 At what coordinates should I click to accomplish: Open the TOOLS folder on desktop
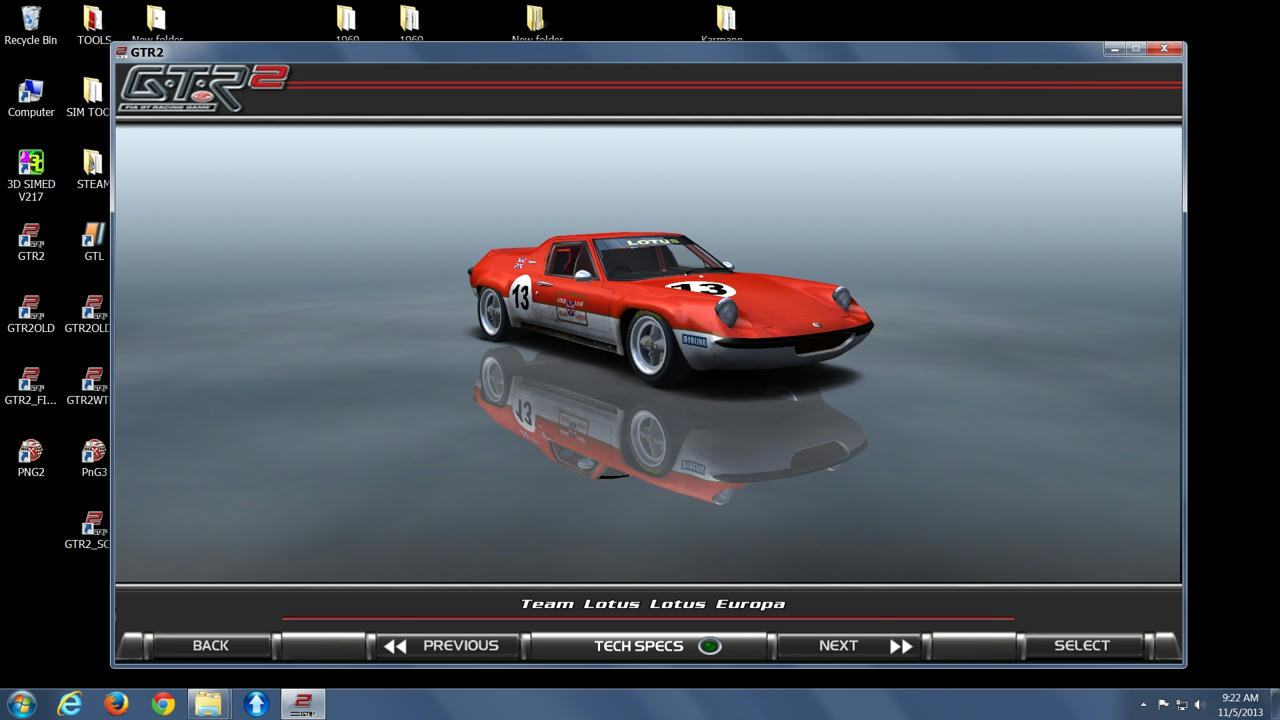[x=93, y=25]
